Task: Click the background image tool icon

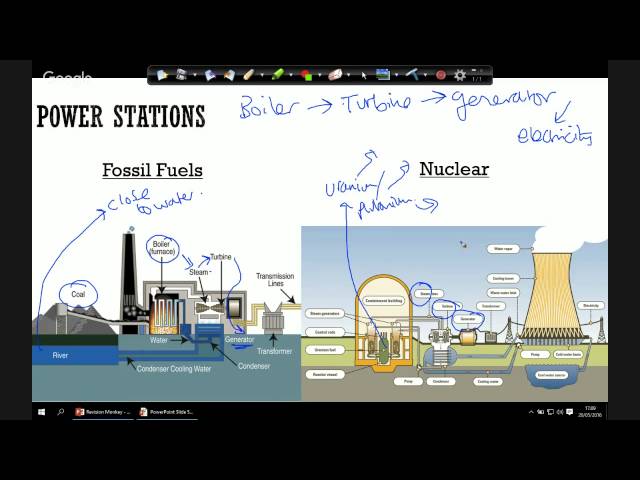Action: (383, 75)
